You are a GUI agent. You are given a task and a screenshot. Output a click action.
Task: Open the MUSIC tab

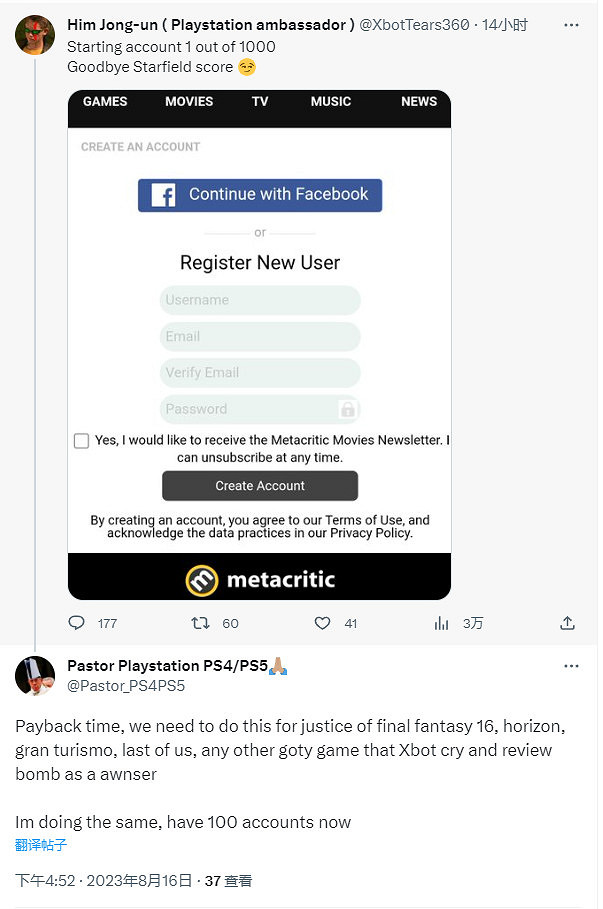coord(331,102)
